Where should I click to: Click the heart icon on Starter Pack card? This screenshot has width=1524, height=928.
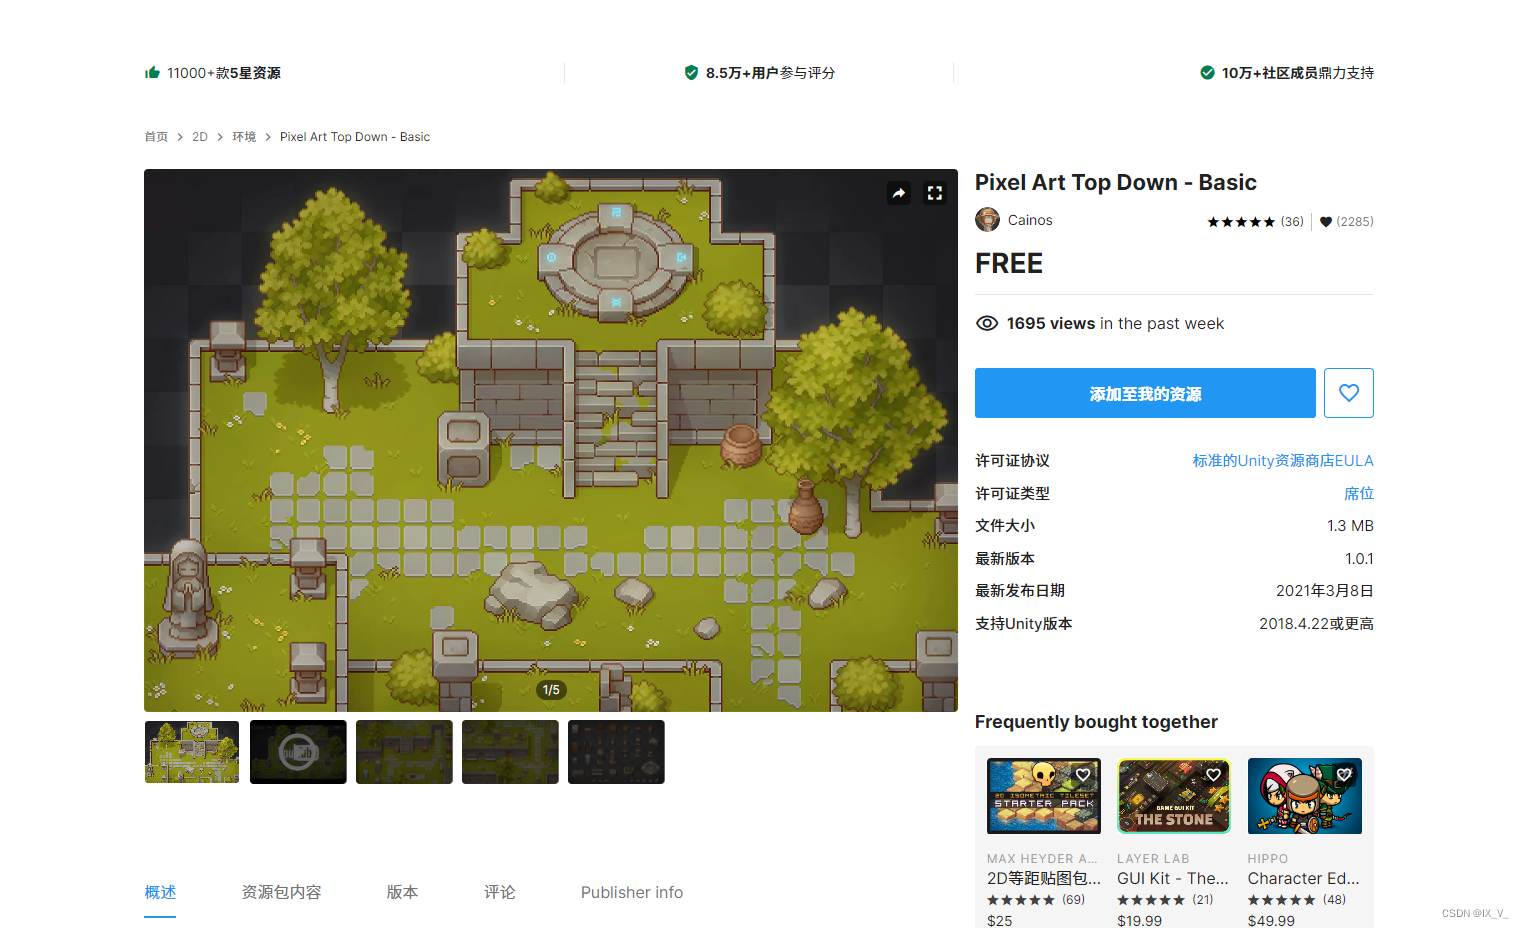click(1083, 775)
